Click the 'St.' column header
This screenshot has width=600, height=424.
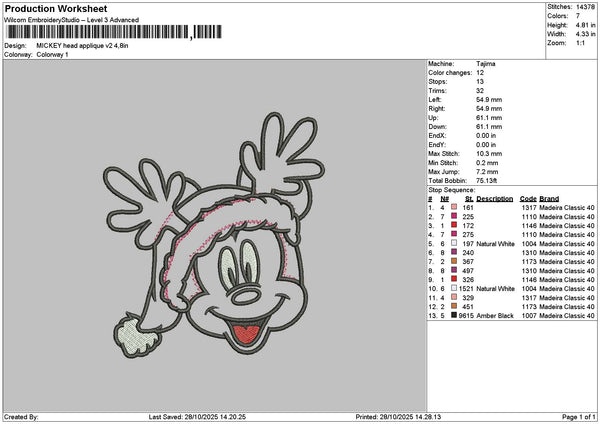[469, 199]
